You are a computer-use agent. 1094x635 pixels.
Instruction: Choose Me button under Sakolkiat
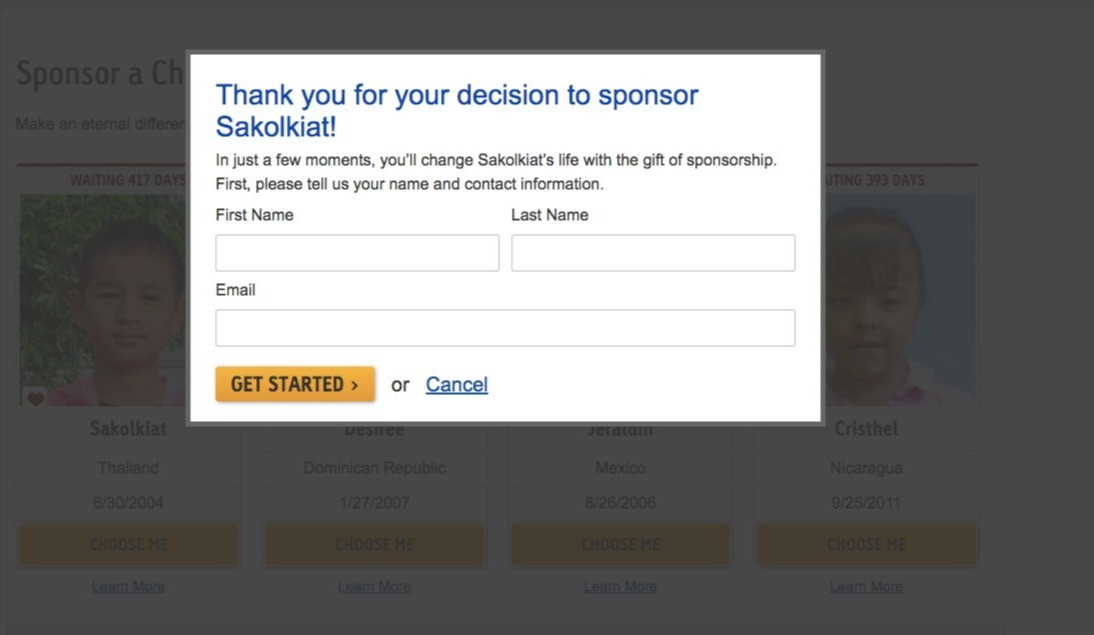[x=129, y=545]
